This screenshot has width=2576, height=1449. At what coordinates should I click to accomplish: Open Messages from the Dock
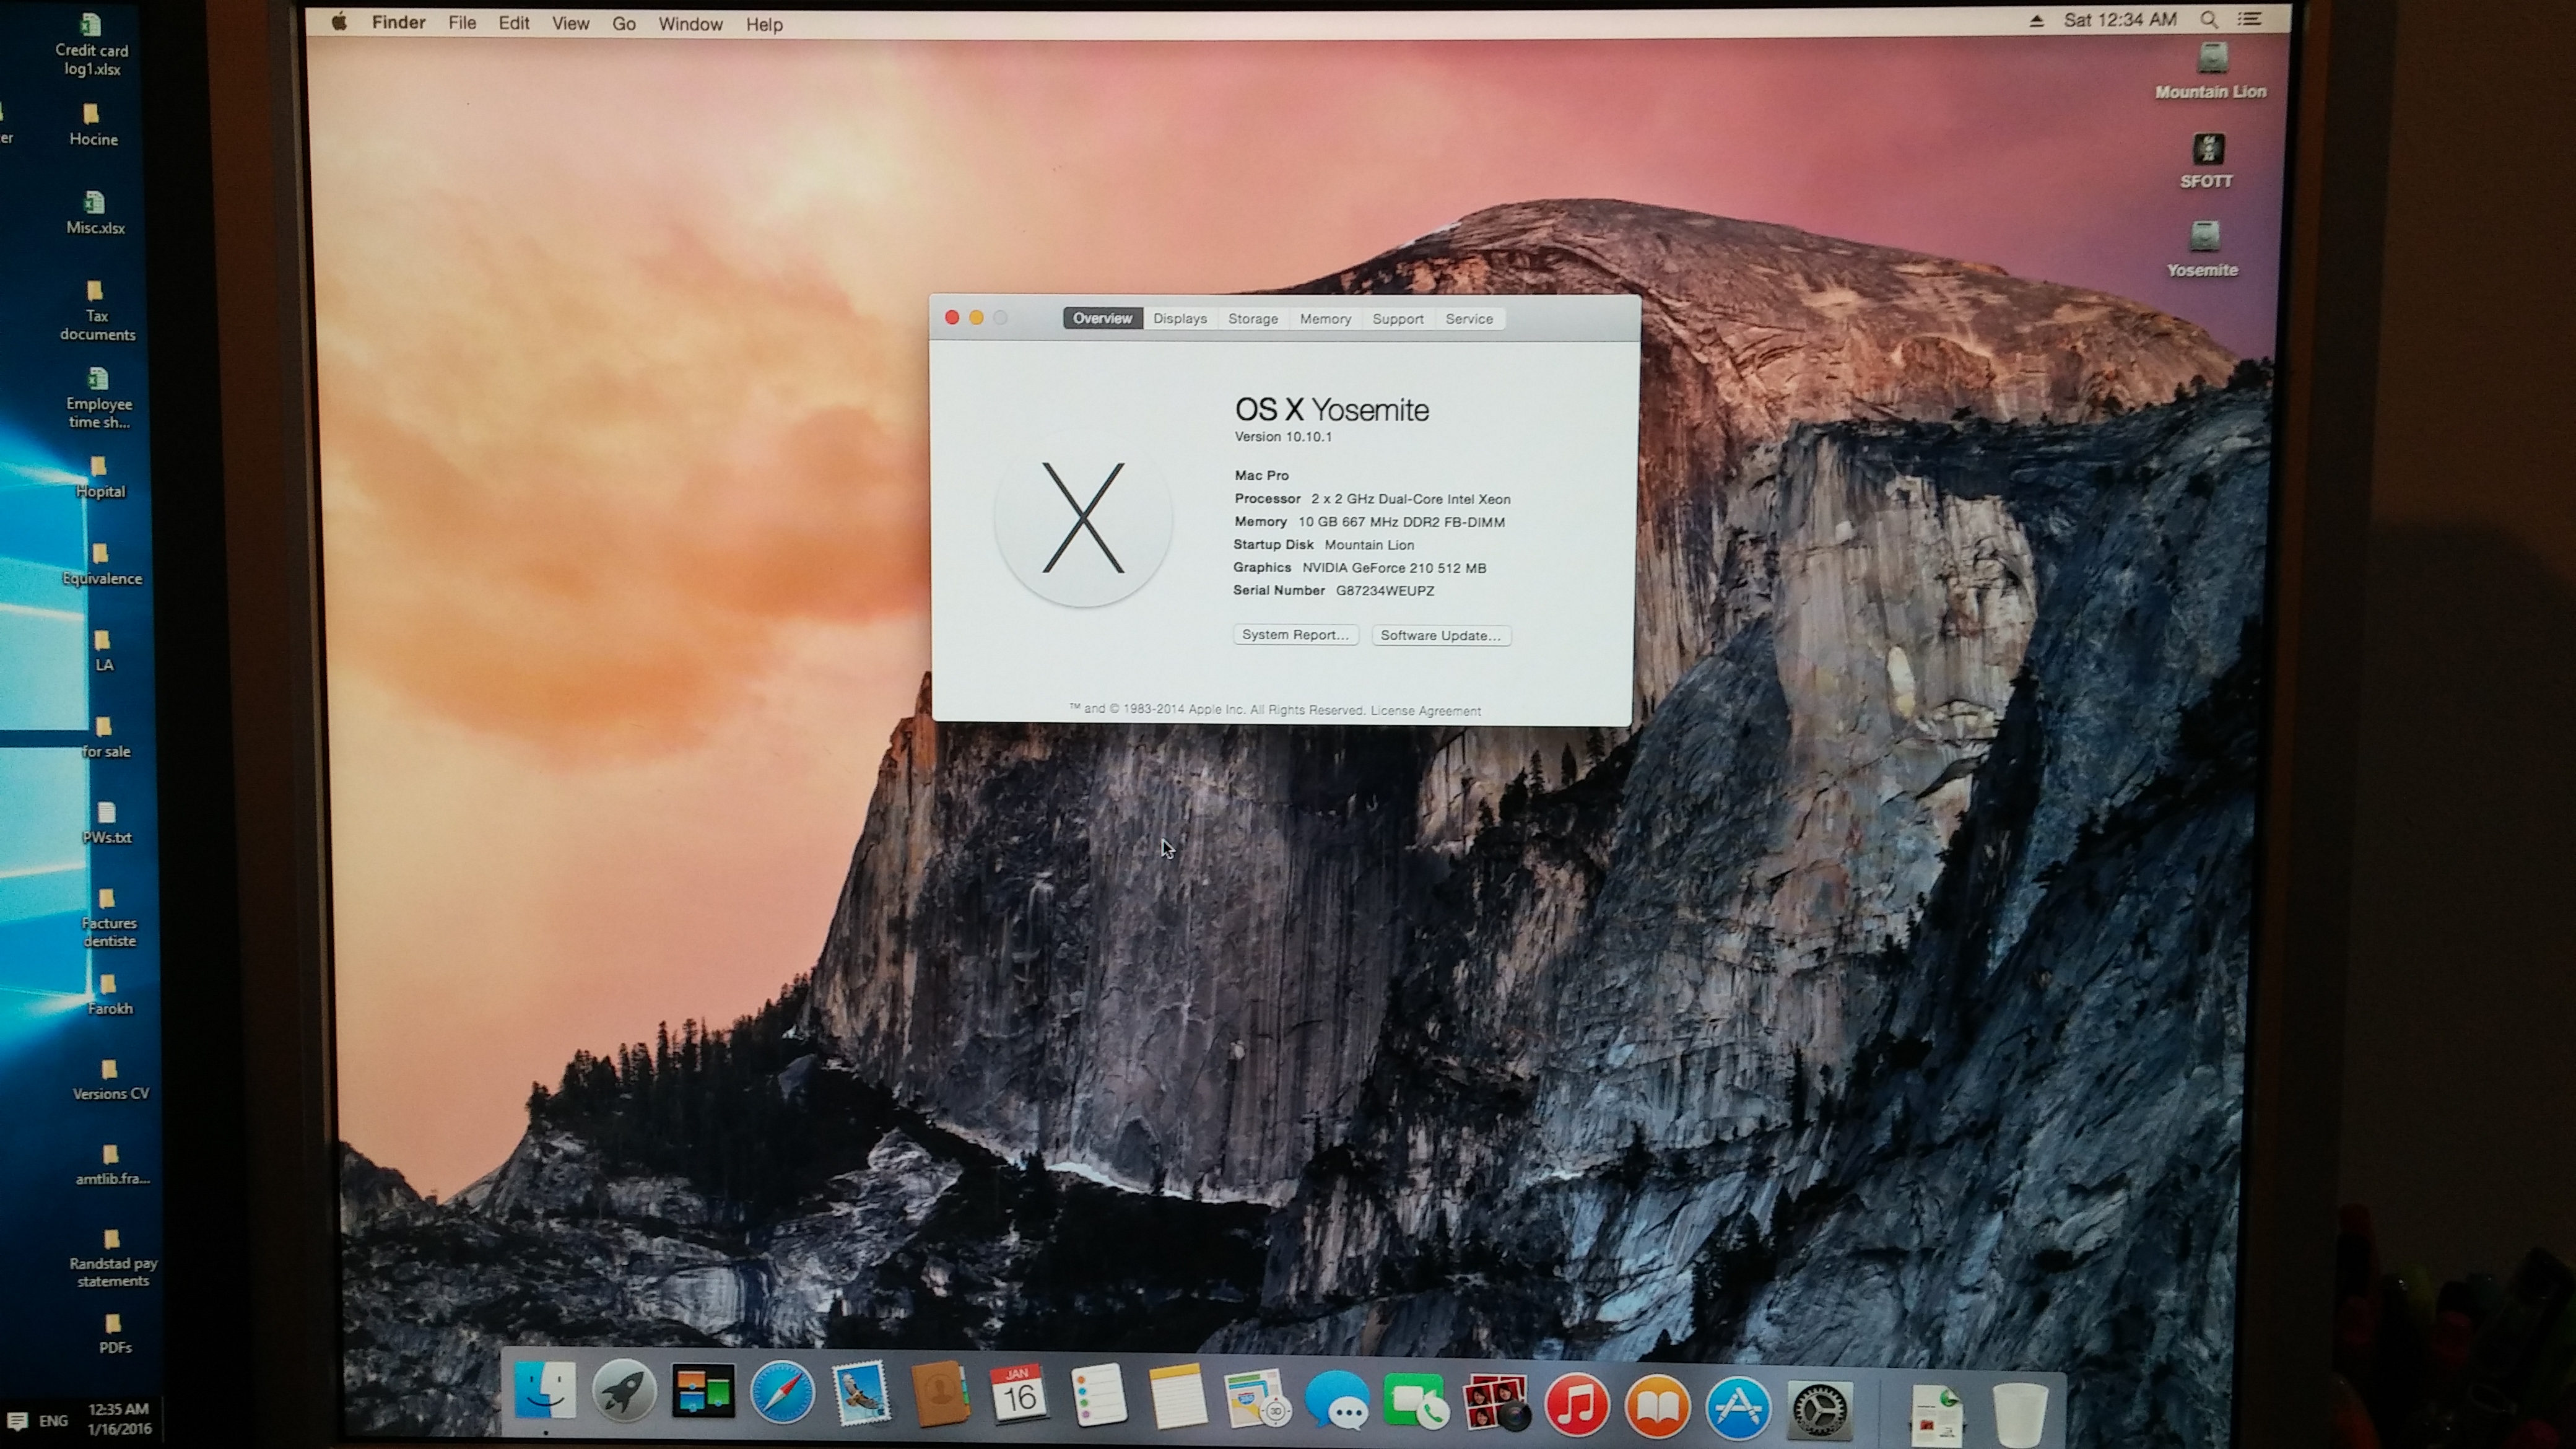(1337, 1401)
